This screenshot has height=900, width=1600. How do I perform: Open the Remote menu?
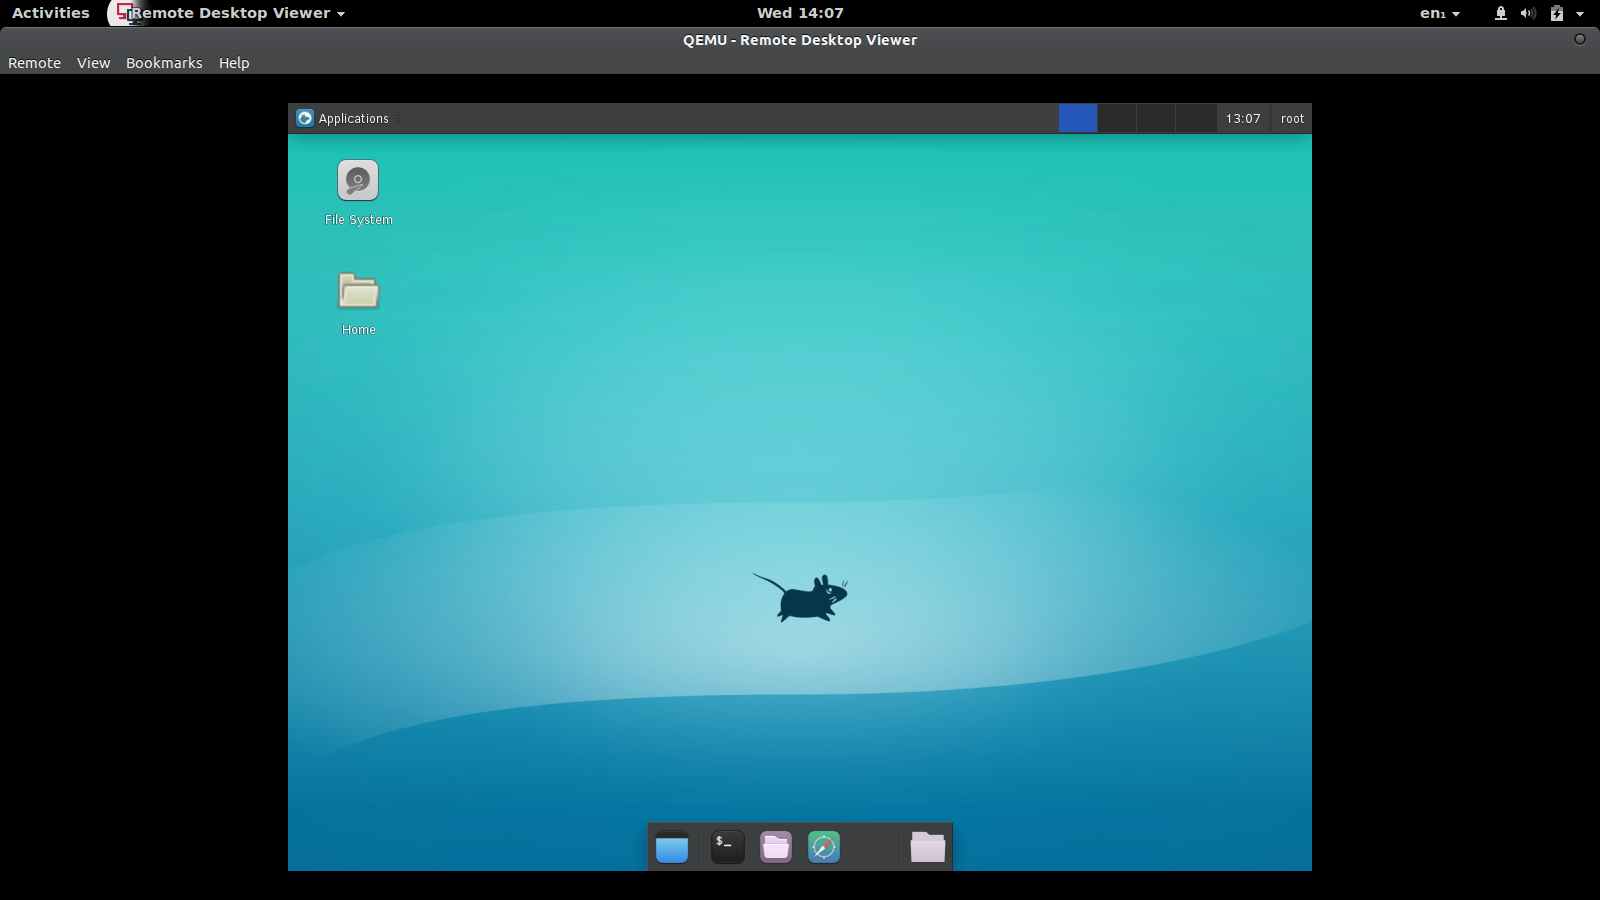[34, 63]
